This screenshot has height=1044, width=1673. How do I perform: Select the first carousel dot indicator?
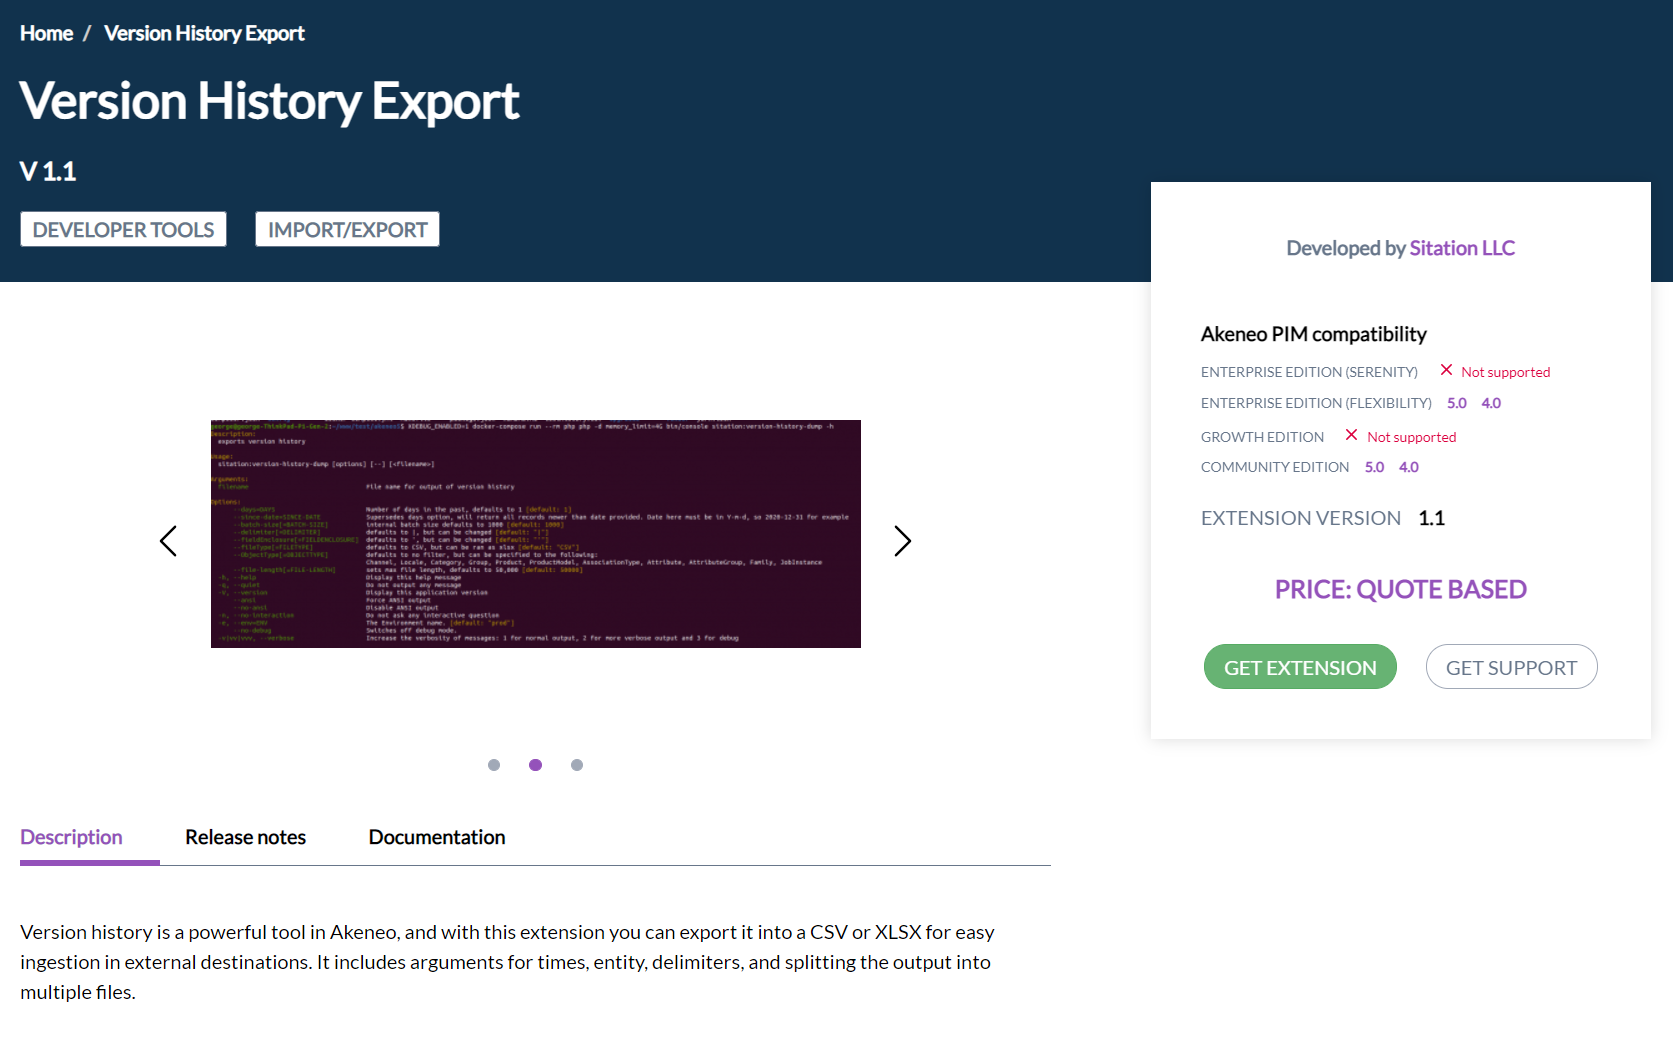coord(494,765)
